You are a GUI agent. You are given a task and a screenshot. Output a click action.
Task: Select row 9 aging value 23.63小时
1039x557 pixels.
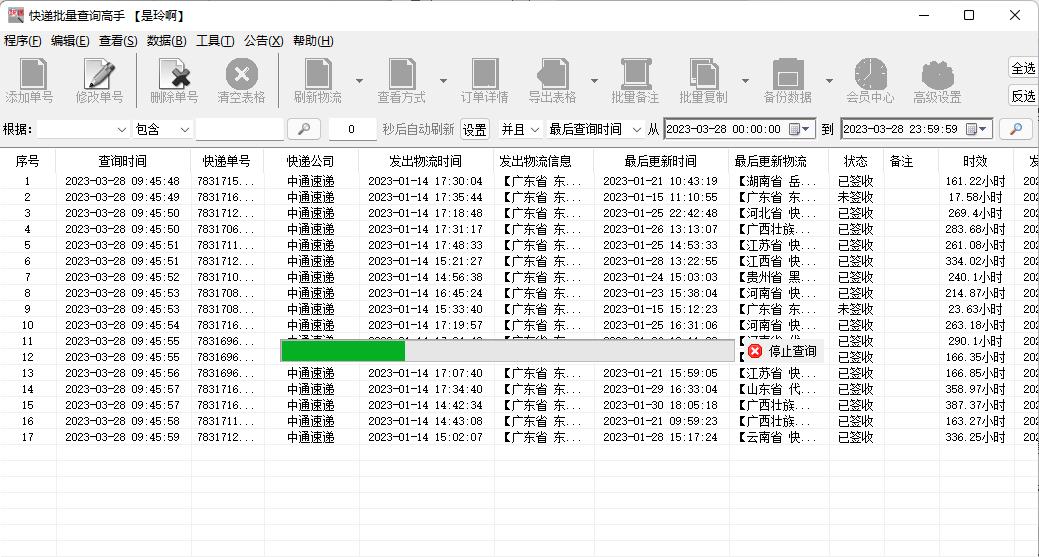pos(977,309)
